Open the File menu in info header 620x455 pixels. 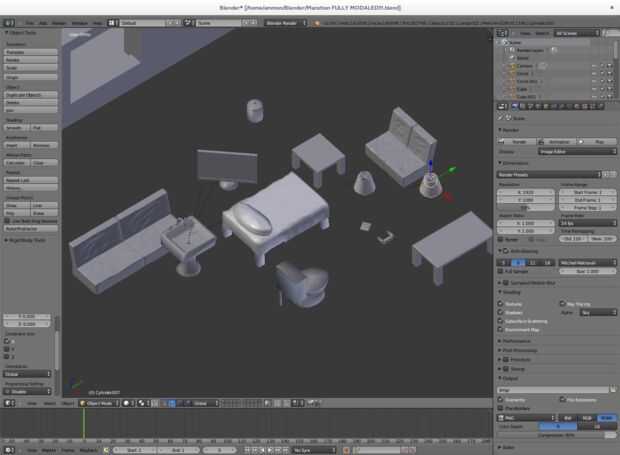30,23
